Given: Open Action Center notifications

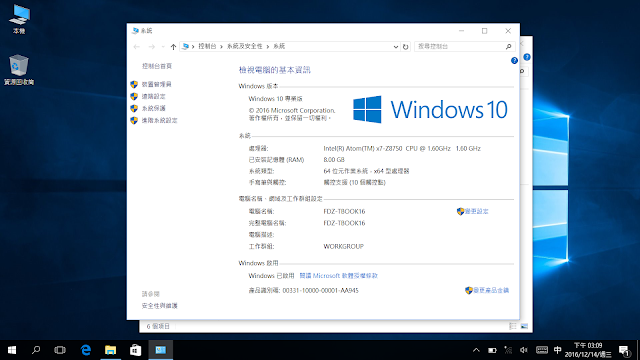Looking at the screenshot, I should (x=624, y=351).
